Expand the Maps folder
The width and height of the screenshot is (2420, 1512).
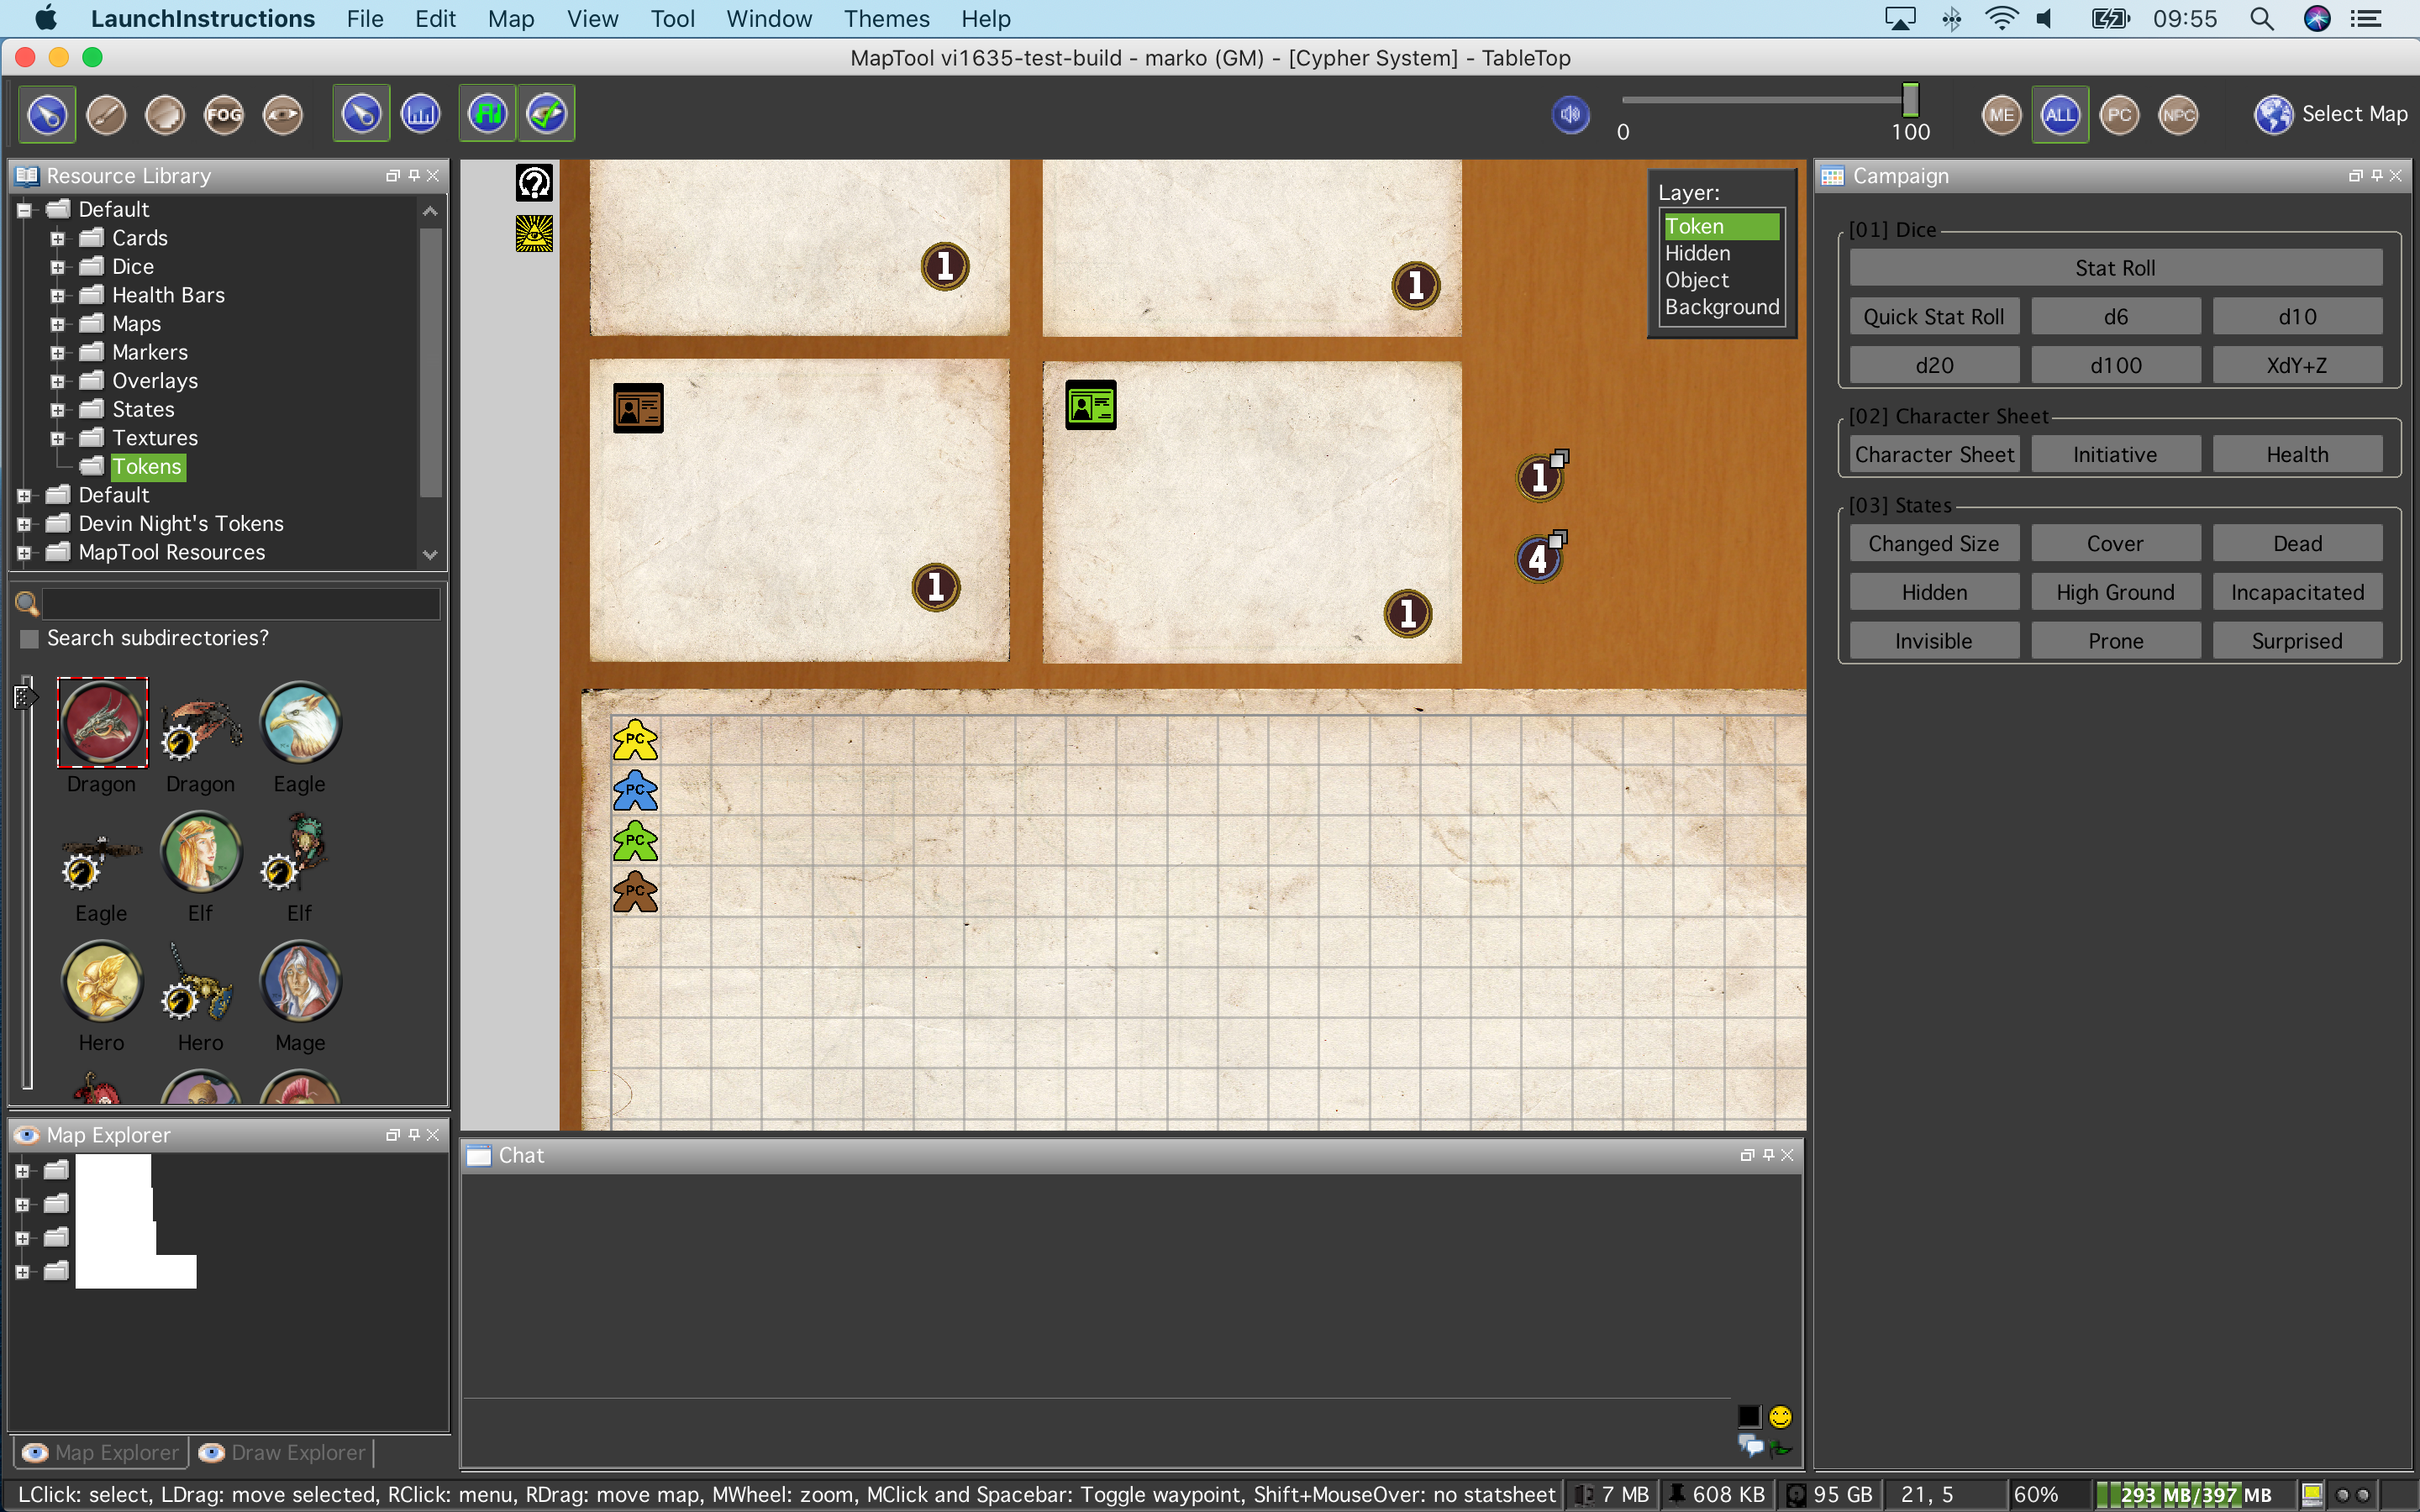coord(58,324)
